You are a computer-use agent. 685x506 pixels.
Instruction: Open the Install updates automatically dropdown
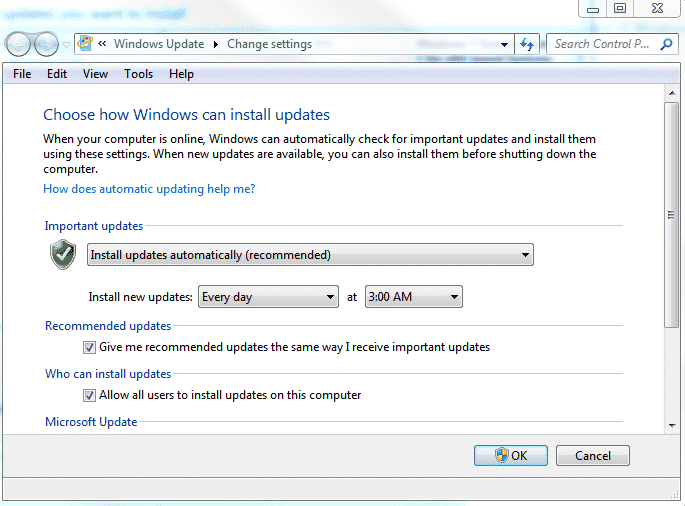point(310,255)
